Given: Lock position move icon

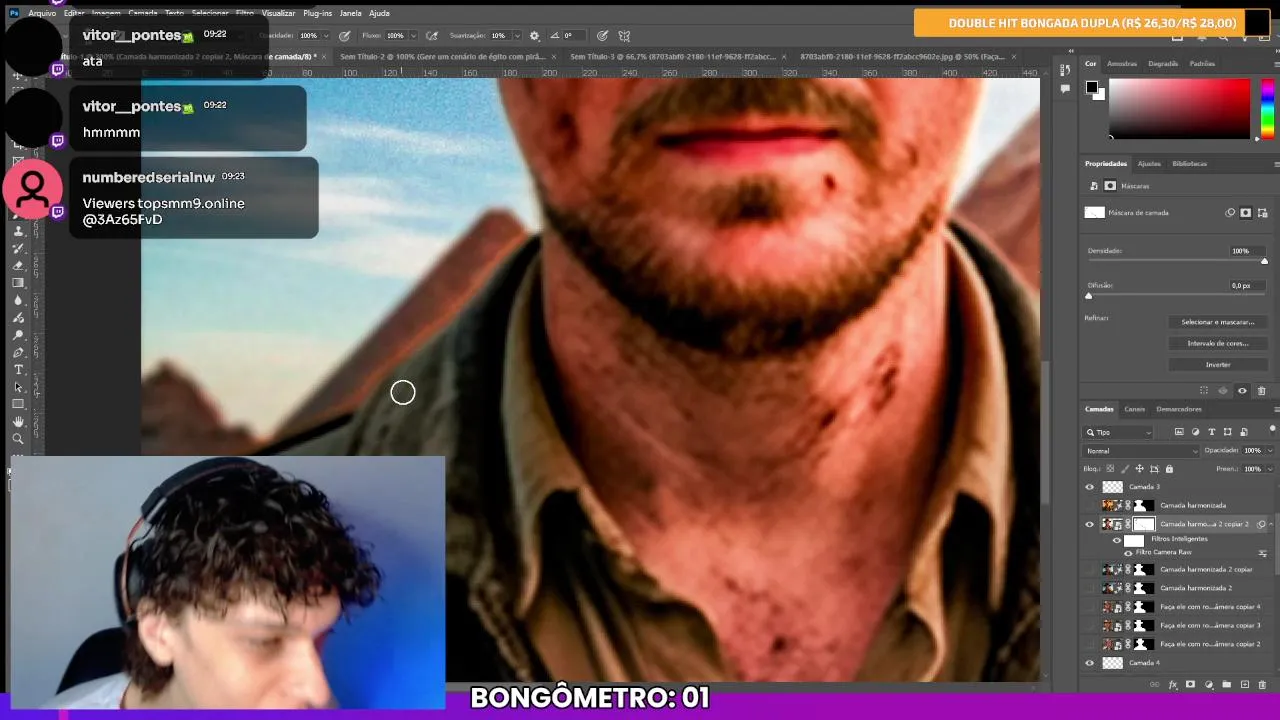Looking at the screenshot, I should [x=1140, y=469].
